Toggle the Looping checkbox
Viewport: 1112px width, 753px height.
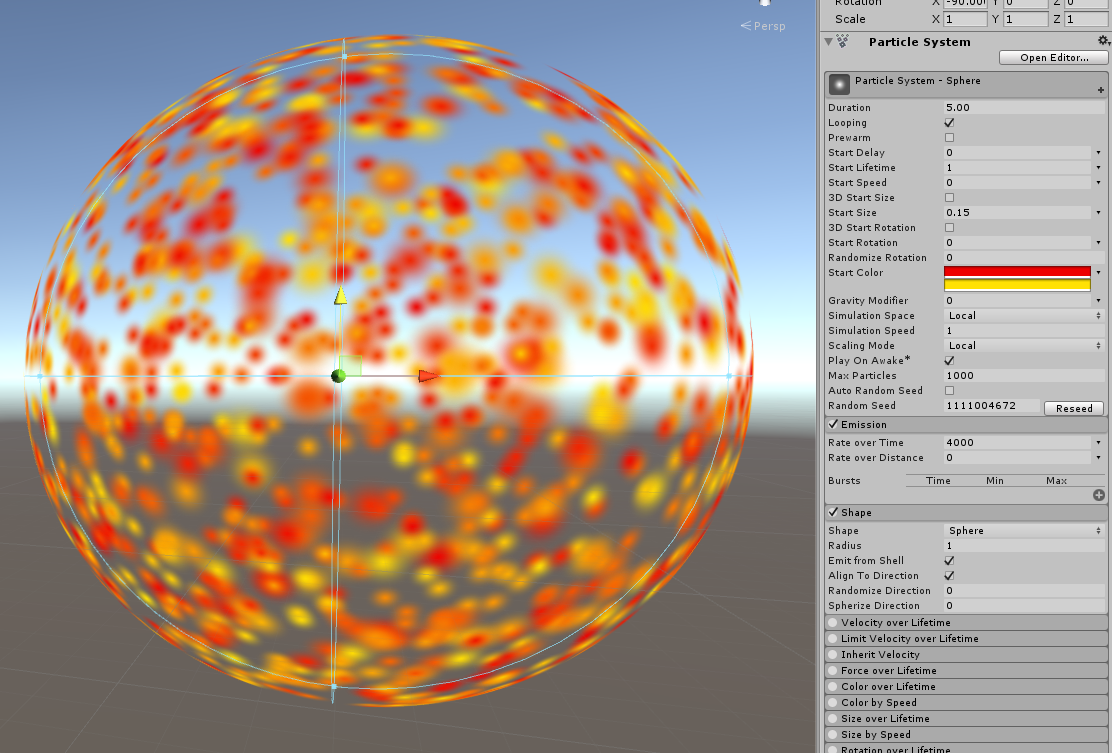coord(950,123)
